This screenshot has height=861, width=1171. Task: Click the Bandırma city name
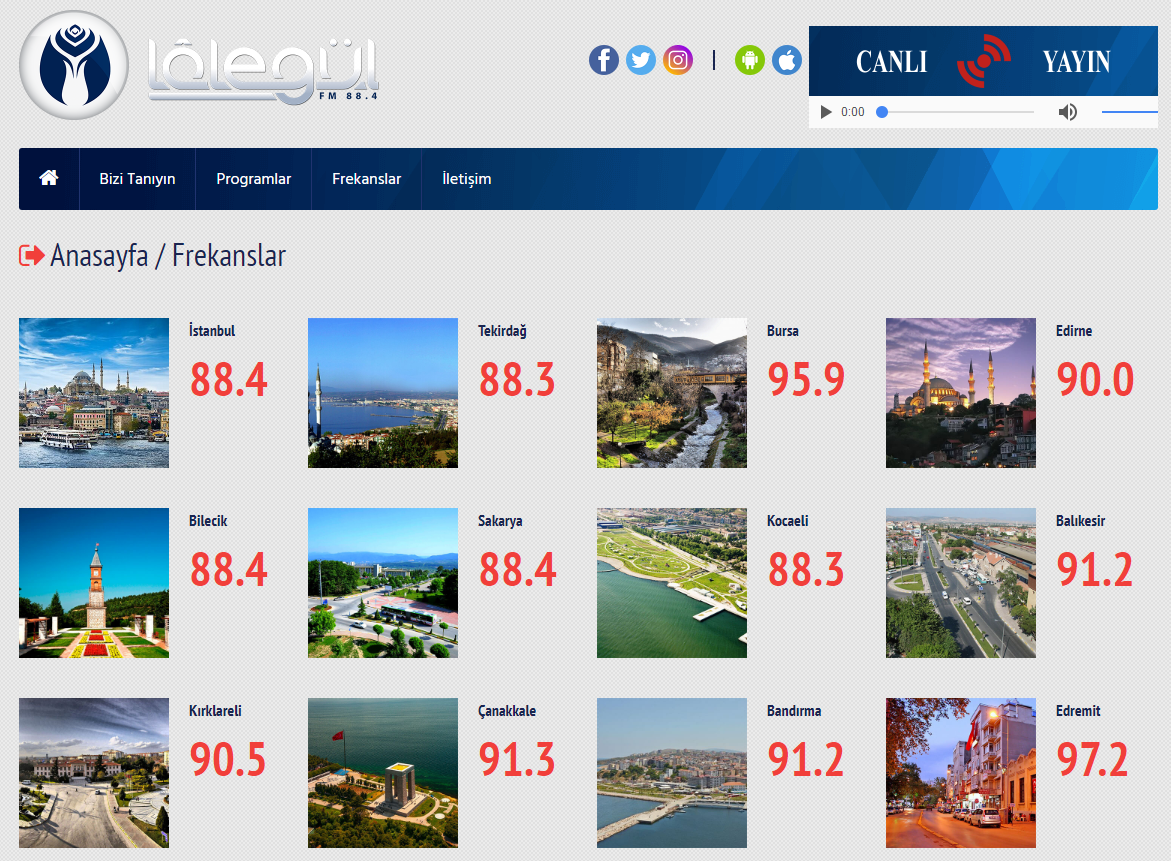pos(794,711)
